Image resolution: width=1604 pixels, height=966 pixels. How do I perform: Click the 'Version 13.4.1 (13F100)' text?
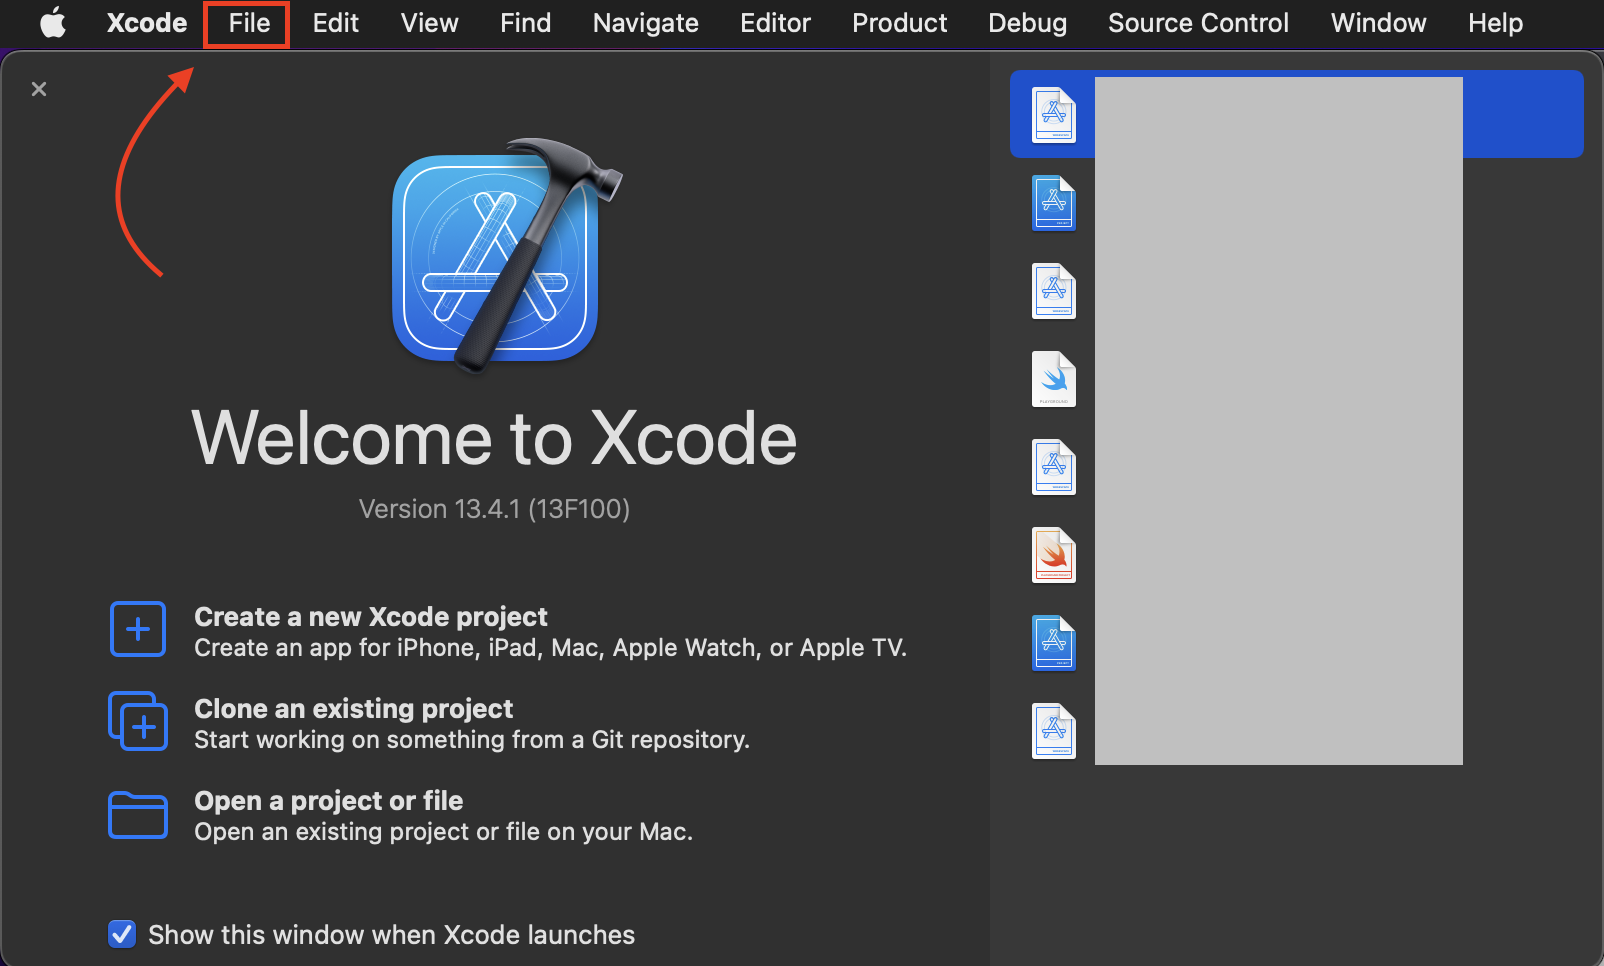click(x=494, y=509)
